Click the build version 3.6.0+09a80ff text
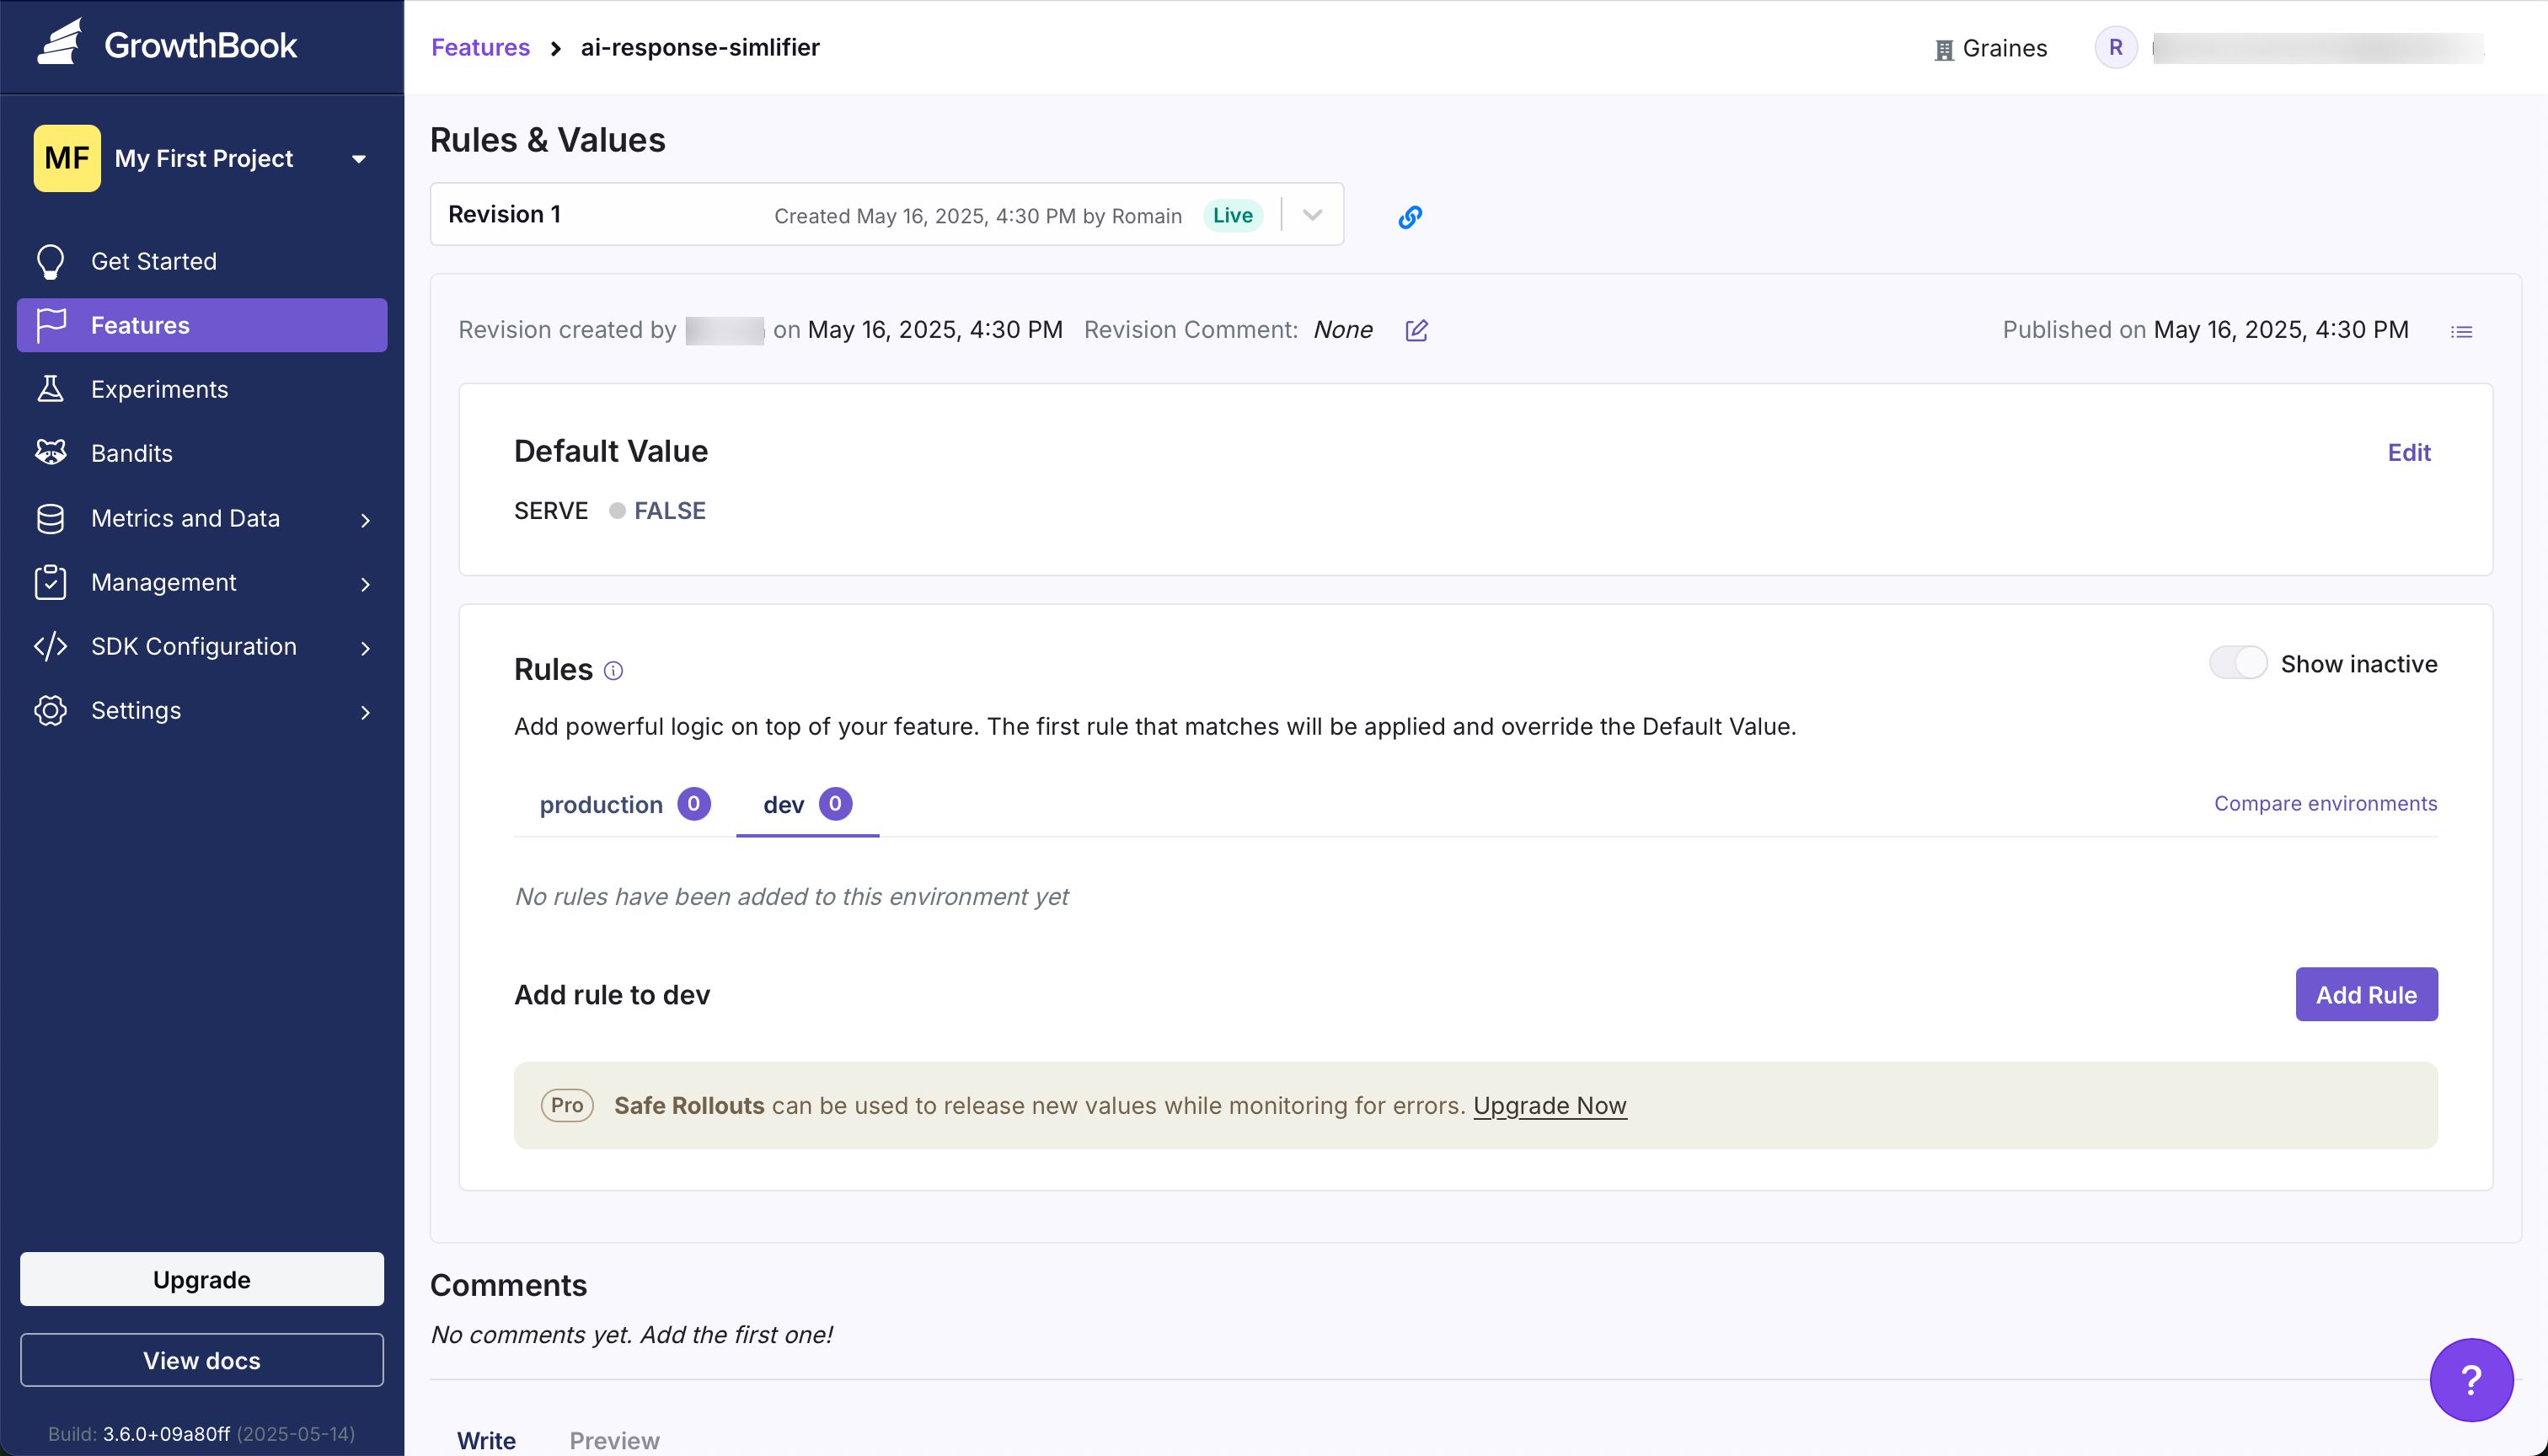Image resolution: width=2548 pixels, height=1456 pixels. [x=166, y=1433]
